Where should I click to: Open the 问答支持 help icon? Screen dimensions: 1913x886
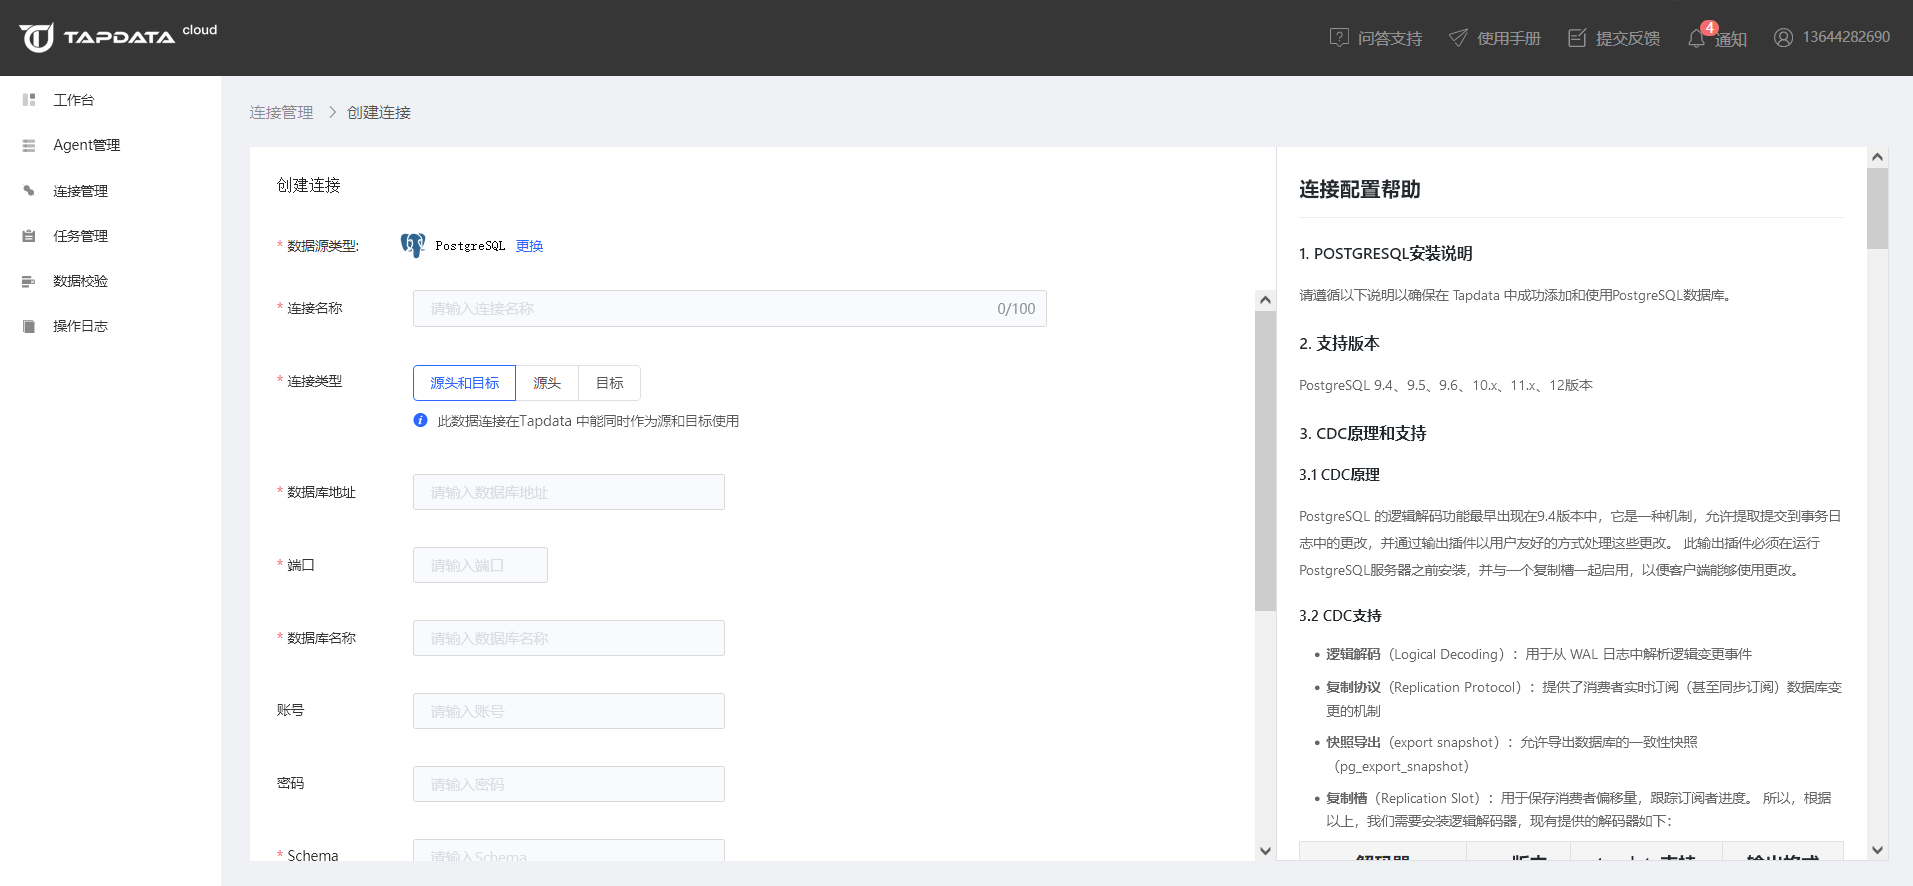click(1339, 38)
